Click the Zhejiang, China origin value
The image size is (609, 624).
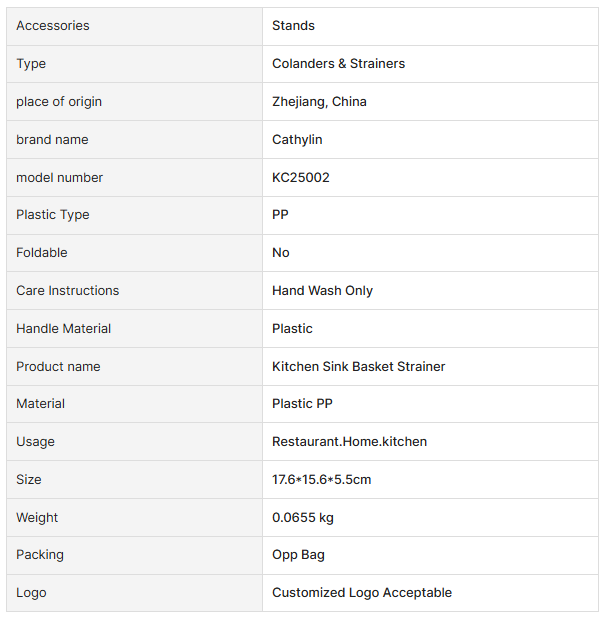(x=319, y=102)
